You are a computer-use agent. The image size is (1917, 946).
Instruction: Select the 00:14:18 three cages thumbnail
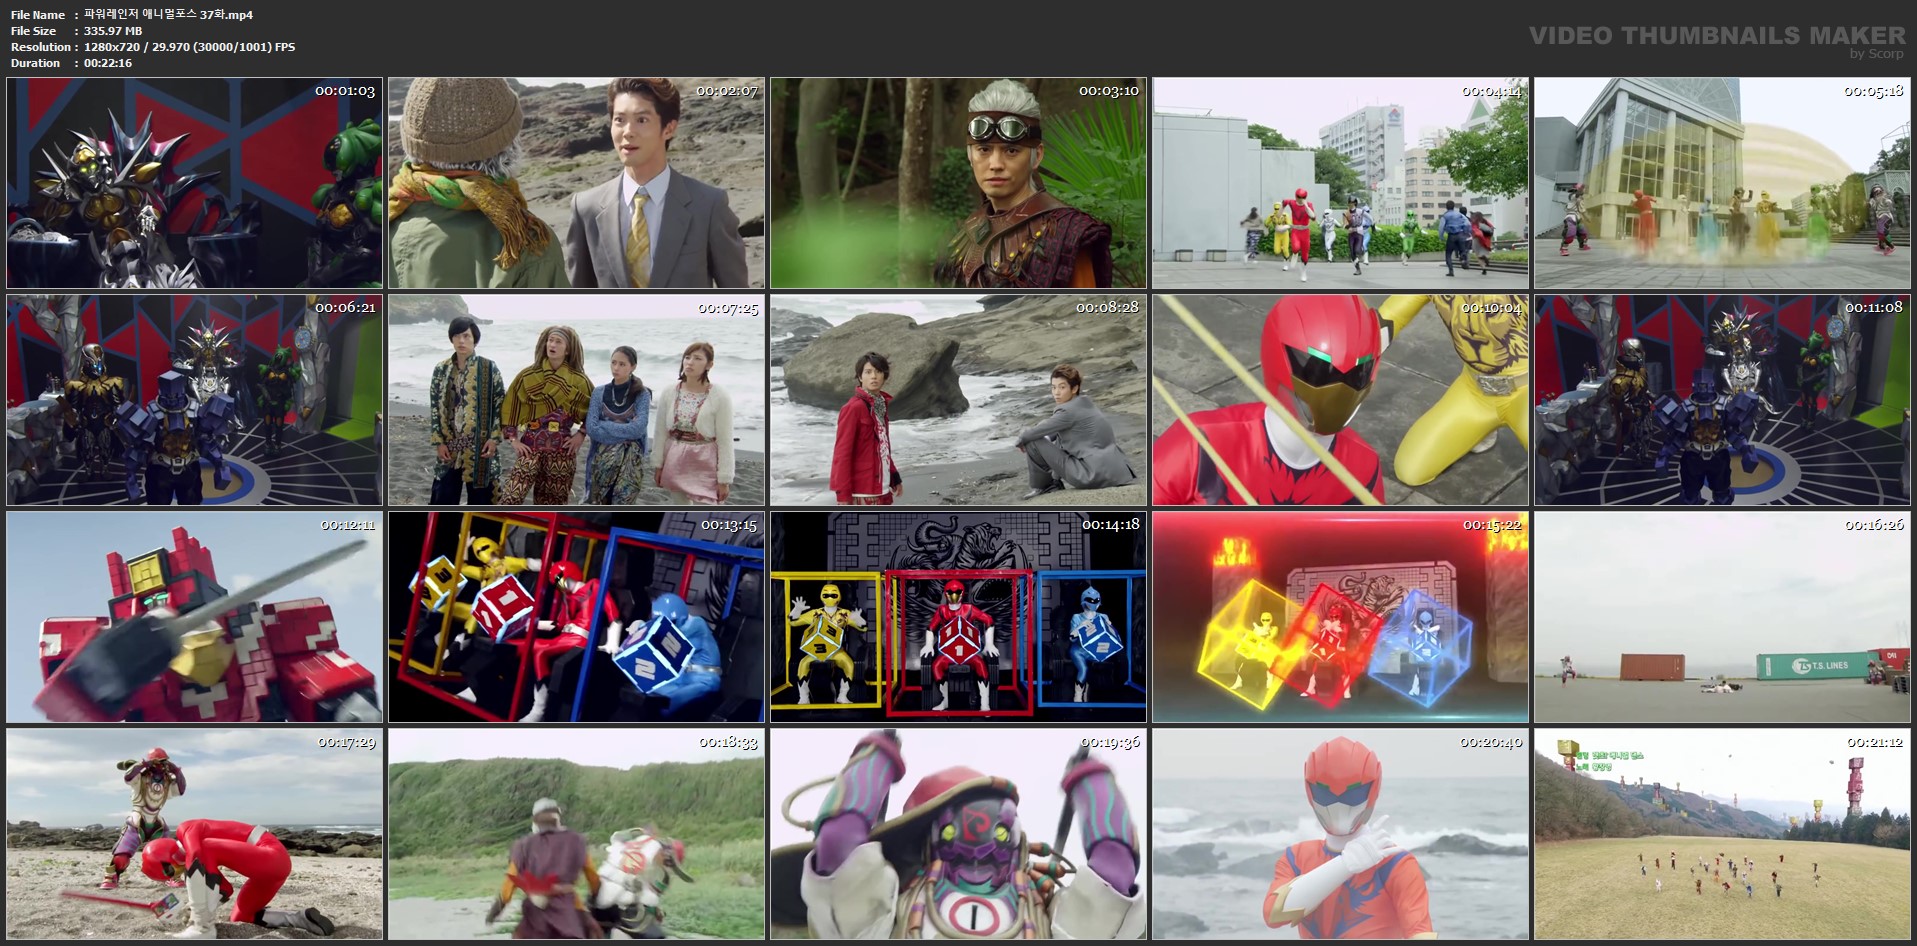(958, 617)
